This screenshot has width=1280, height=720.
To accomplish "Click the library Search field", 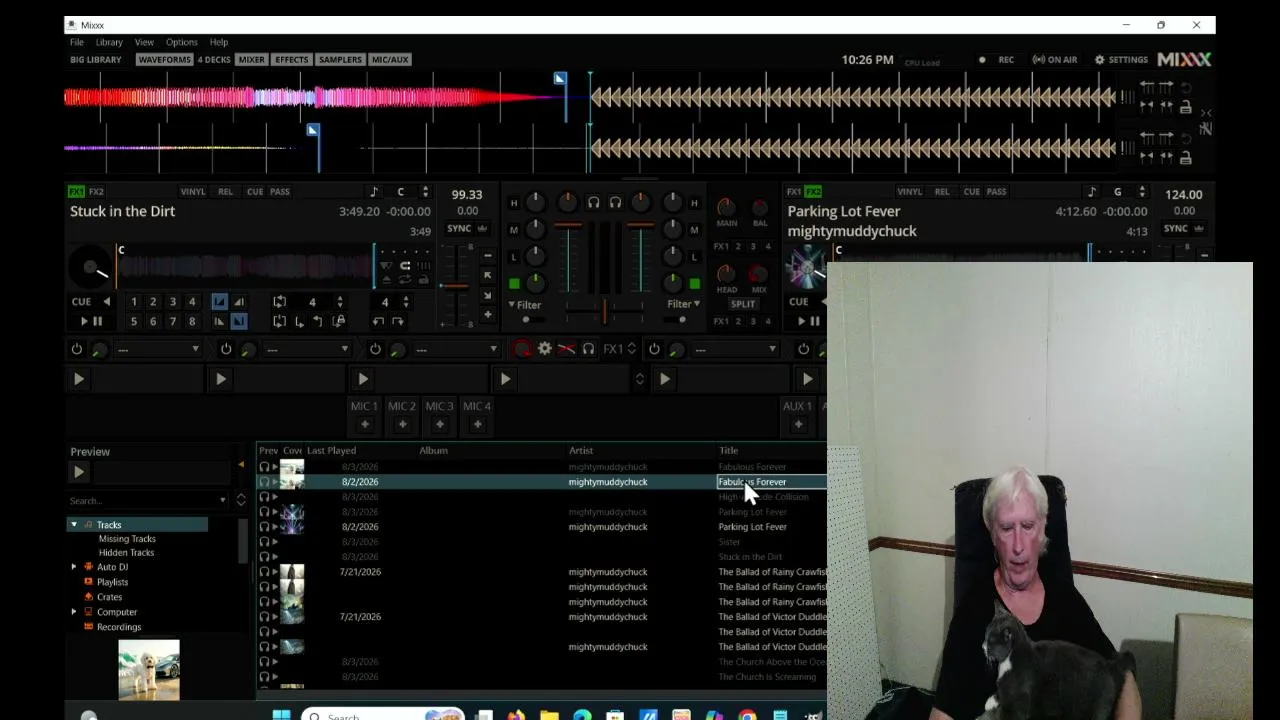I will click(148, 500).
